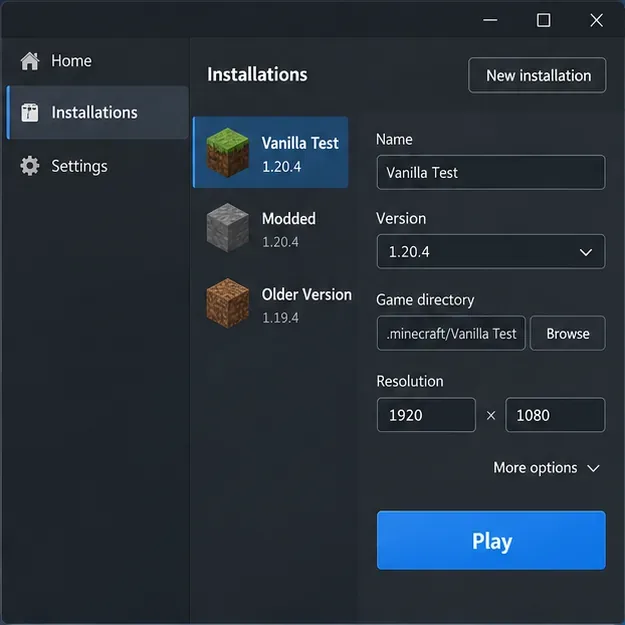Minimize the launcher window
Viewport: 625px width, 625px height.
[x=490, y=20]
